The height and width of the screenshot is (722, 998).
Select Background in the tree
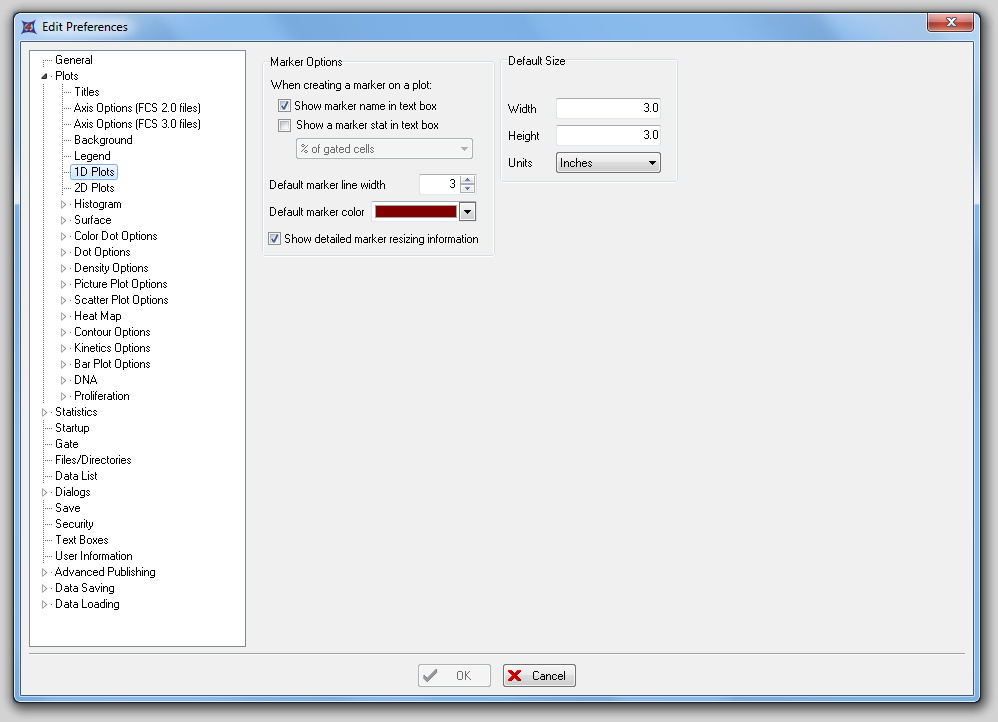[x=103, y=140]
